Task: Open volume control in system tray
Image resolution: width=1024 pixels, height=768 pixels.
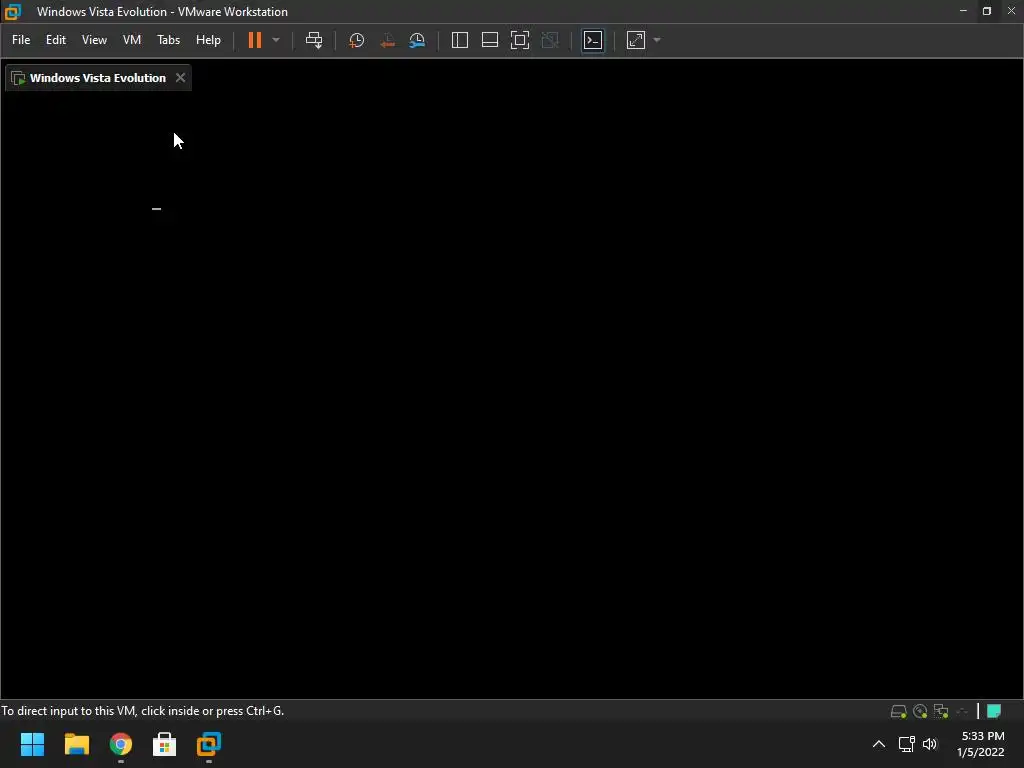Action: tap(930, 744)
